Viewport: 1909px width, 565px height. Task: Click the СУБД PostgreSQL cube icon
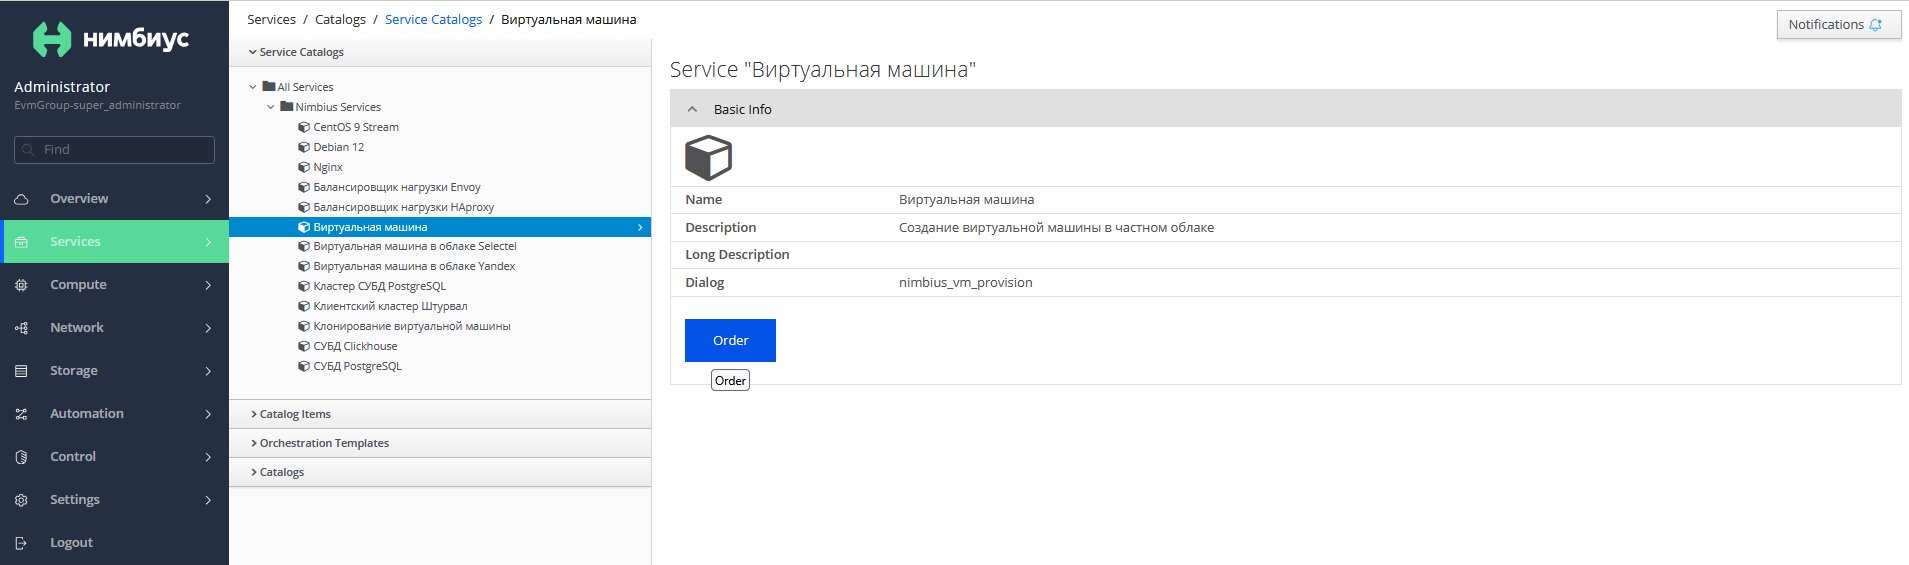coord(304,366)
